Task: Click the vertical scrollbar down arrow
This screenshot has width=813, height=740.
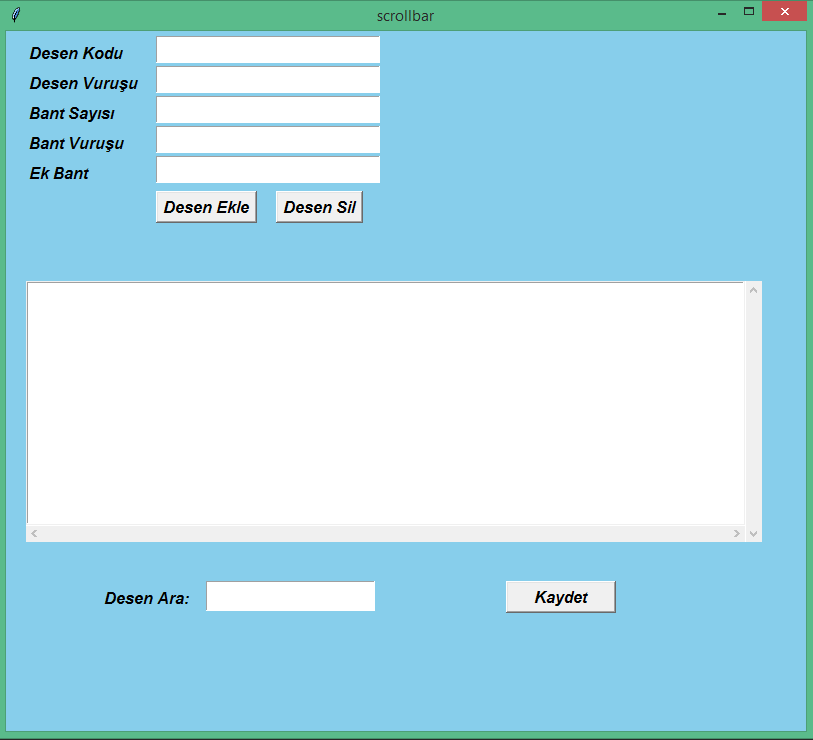Action: [753, 534]
